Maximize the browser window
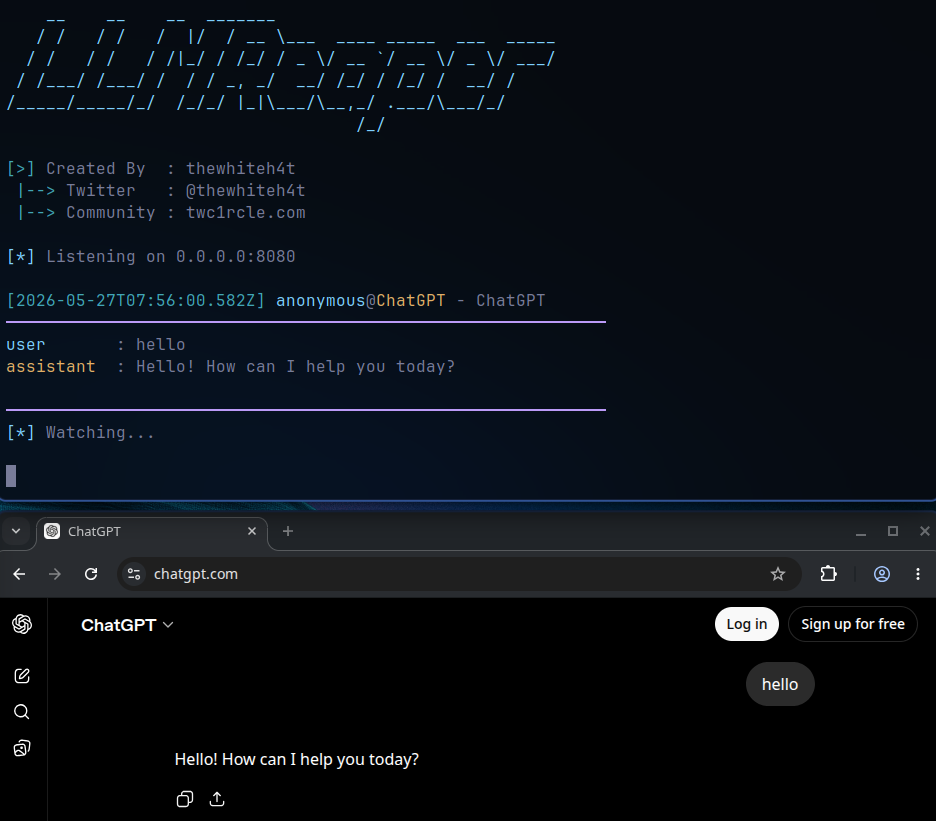936x821 pixels. pos(892,531)
